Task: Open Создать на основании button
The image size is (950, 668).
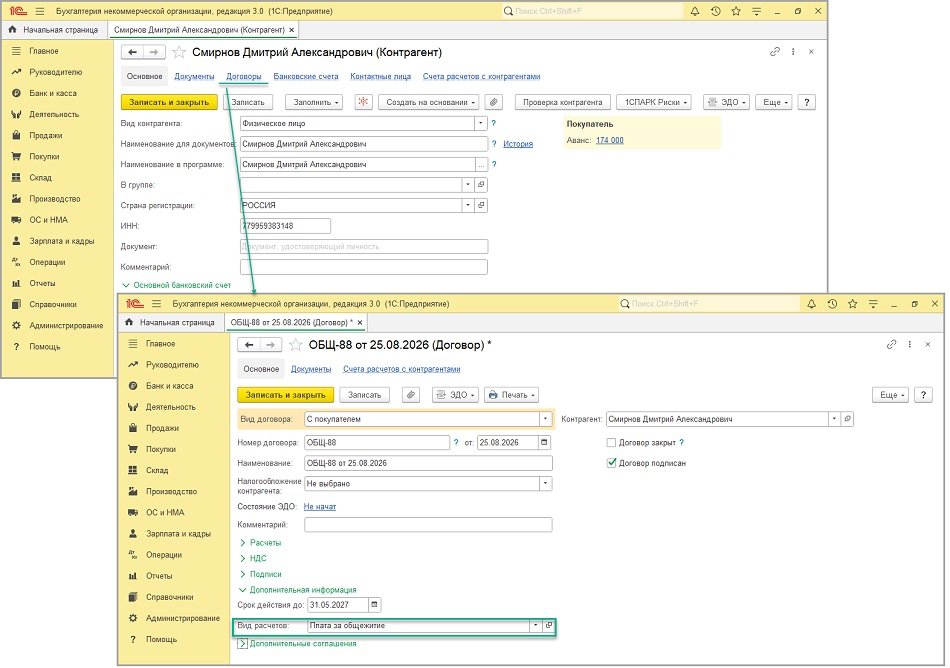Action: click(429, 102)
